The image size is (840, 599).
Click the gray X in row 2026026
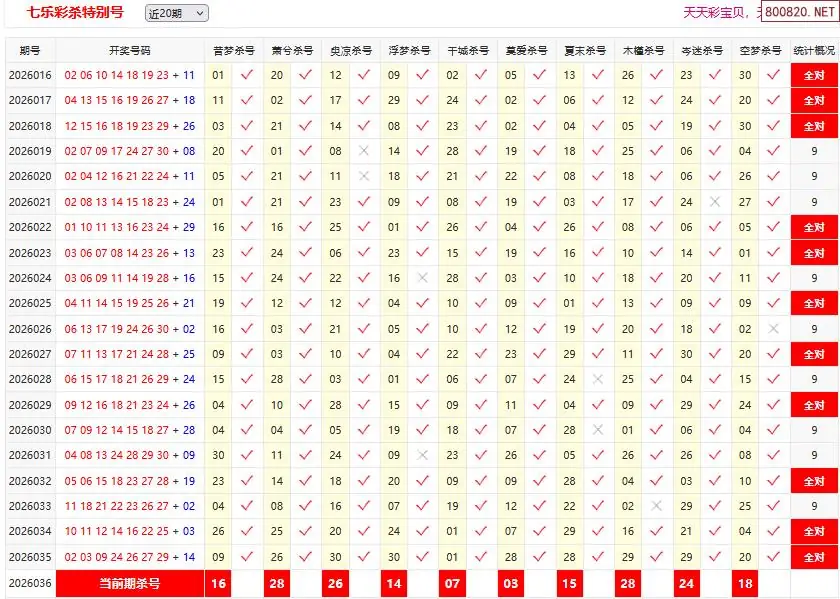click(x=773, y=329)
